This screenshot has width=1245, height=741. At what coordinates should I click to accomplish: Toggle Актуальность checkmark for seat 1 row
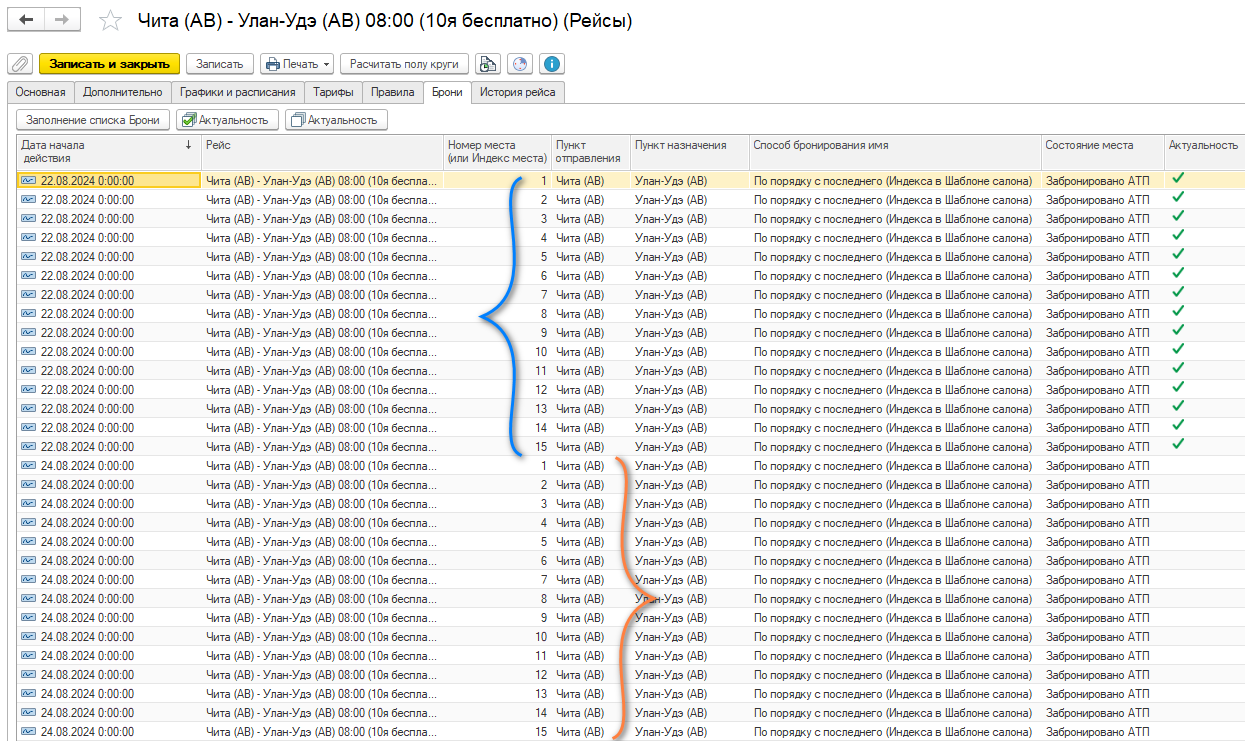[1178, 179]
